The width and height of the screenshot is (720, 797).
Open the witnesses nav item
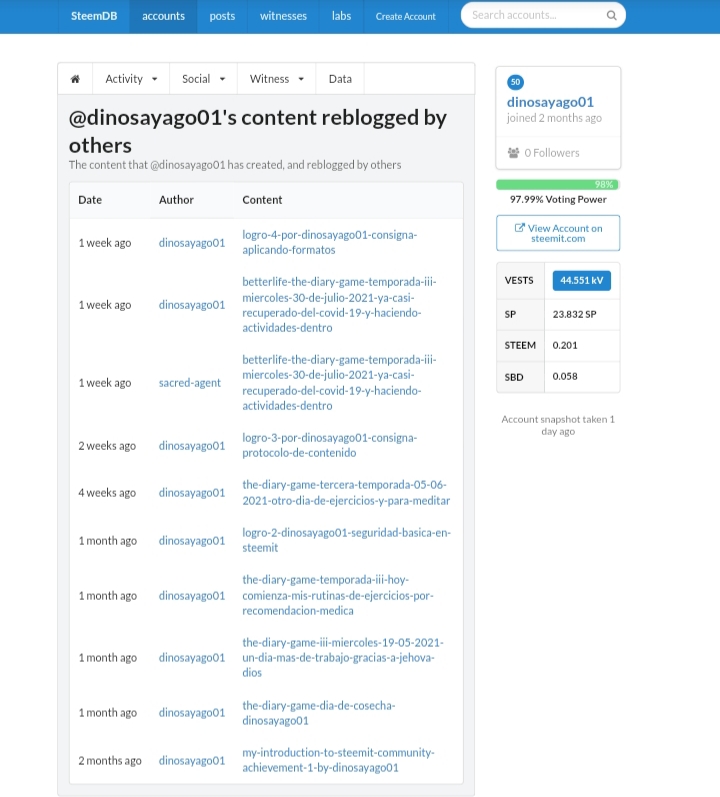coord(283,16)
